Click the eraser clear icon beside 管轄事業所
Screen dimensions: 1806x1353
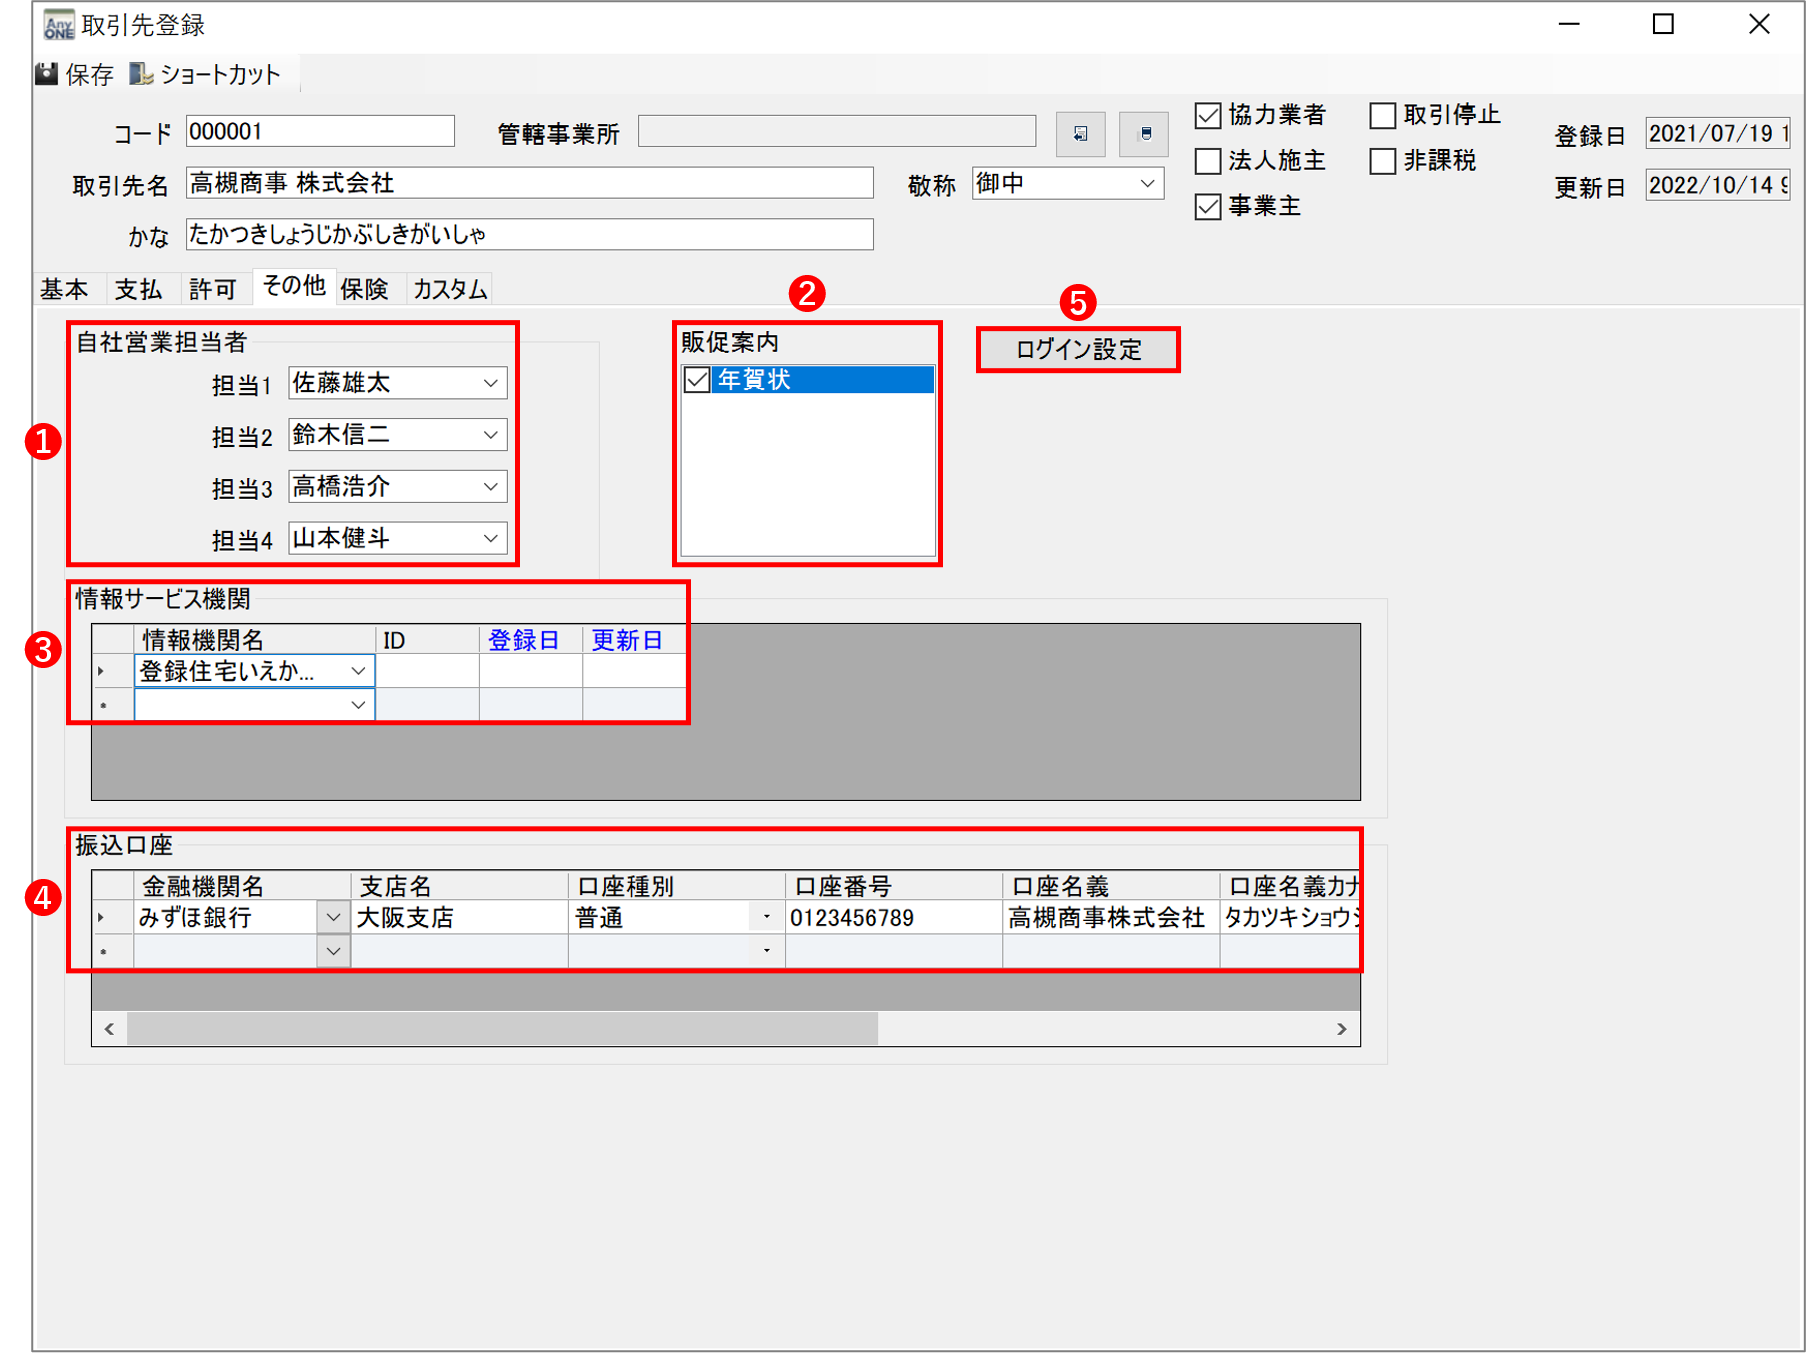(1145, 134)
